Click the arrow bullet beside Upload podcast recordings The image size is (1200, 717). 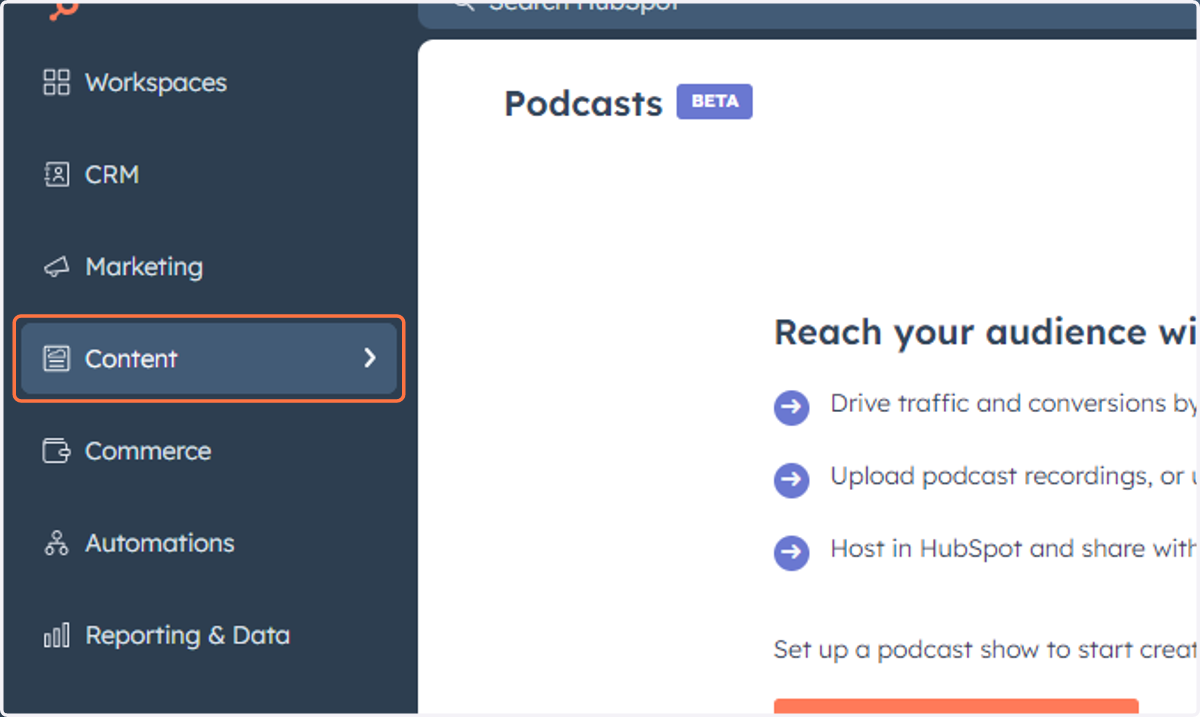point(791,480)
